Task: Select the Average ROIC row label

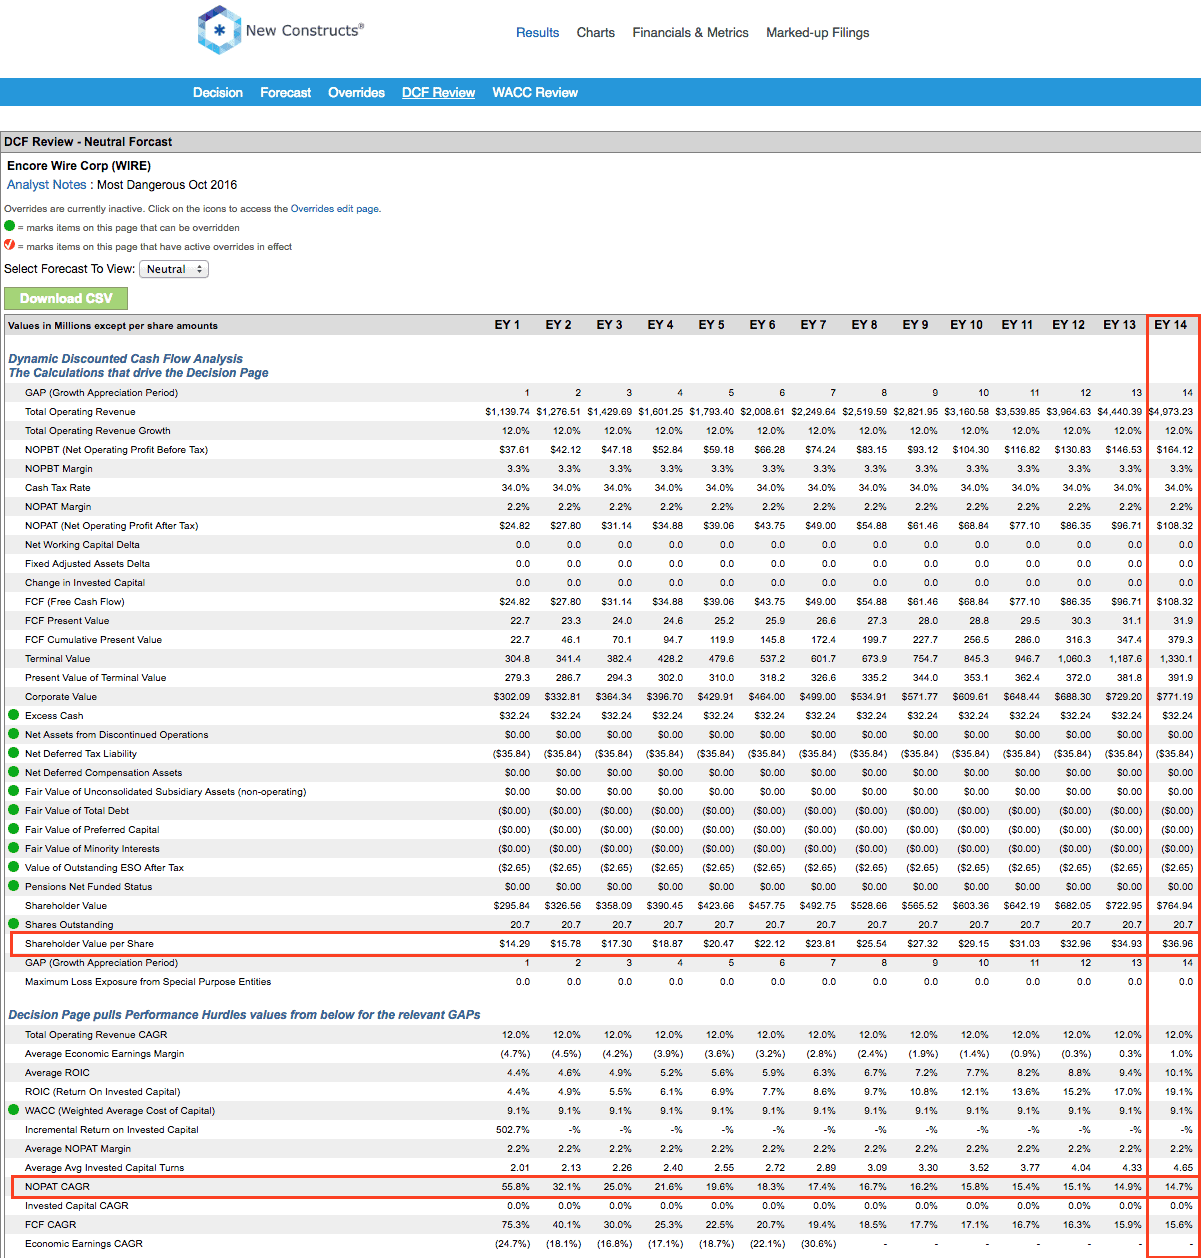Action: tap(57, 1073)
